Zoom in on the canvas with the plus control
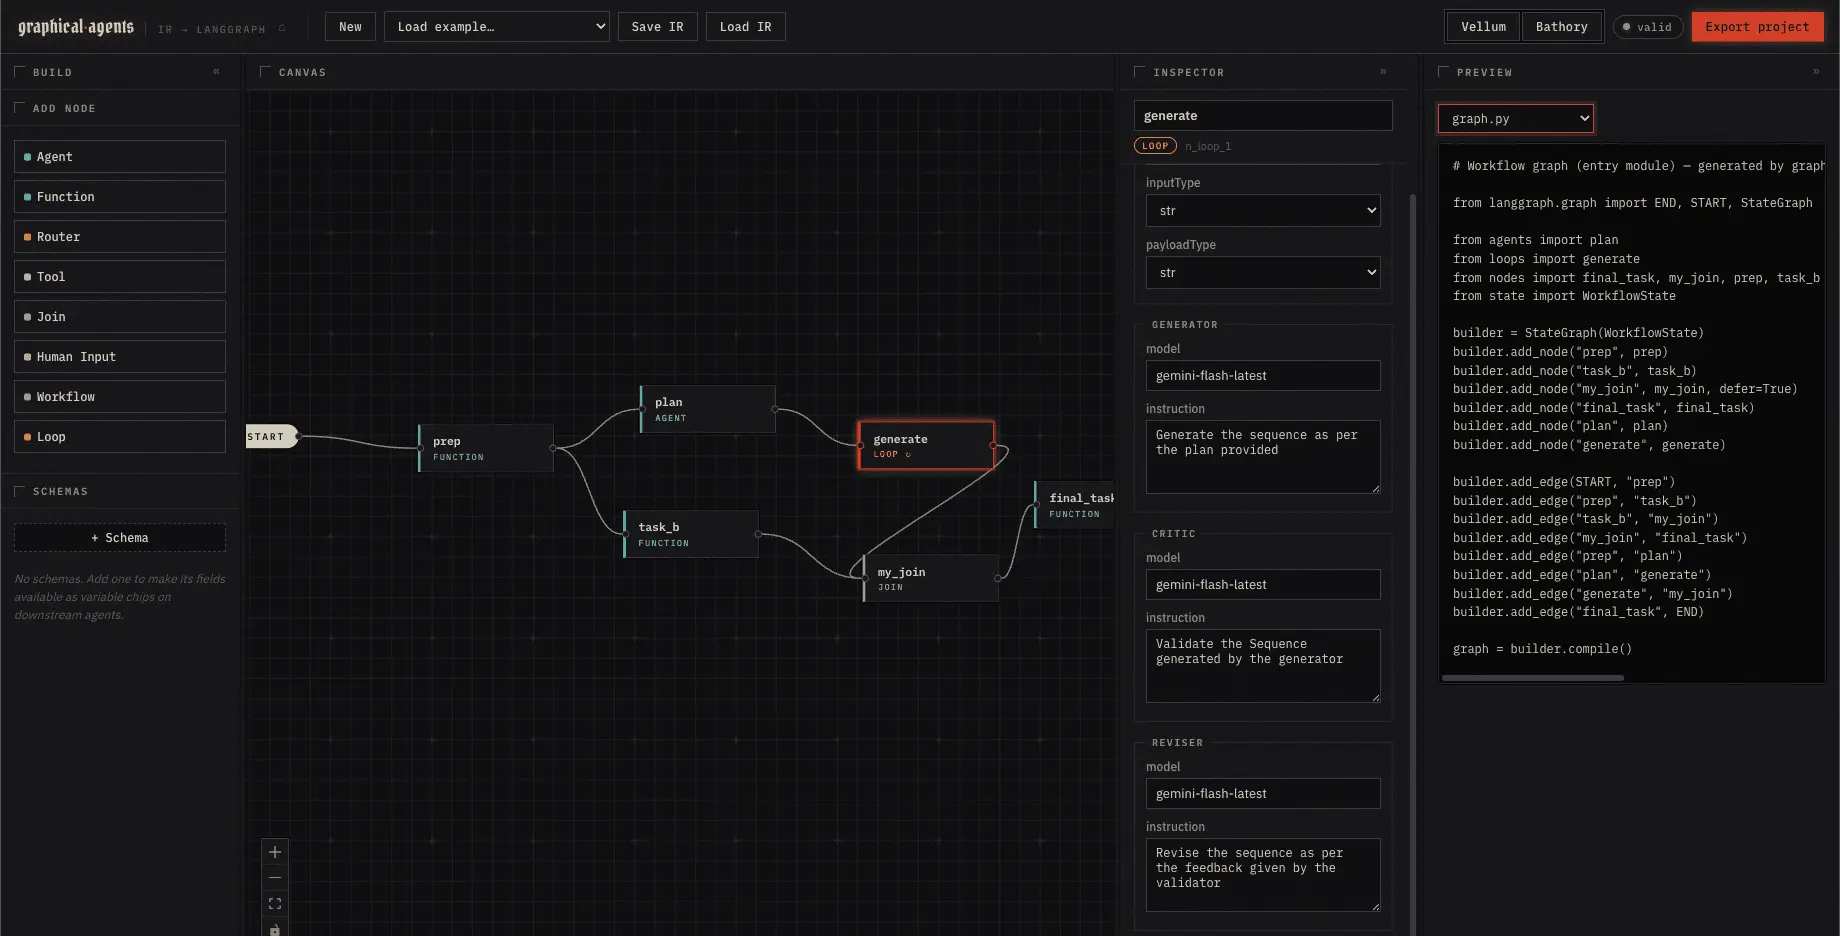Image resolution: width=1840 pixels, height=936 pixels. click(x=275, y=852)
